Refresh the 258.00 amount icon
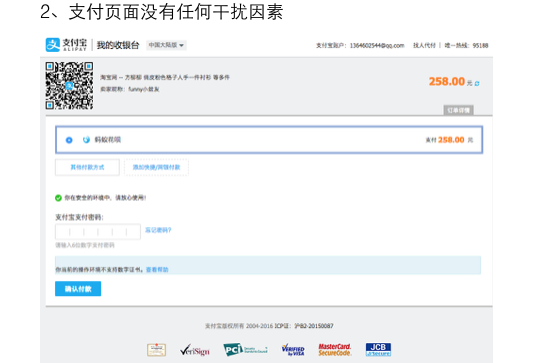 pyautogui.click(x=477, y=83)
